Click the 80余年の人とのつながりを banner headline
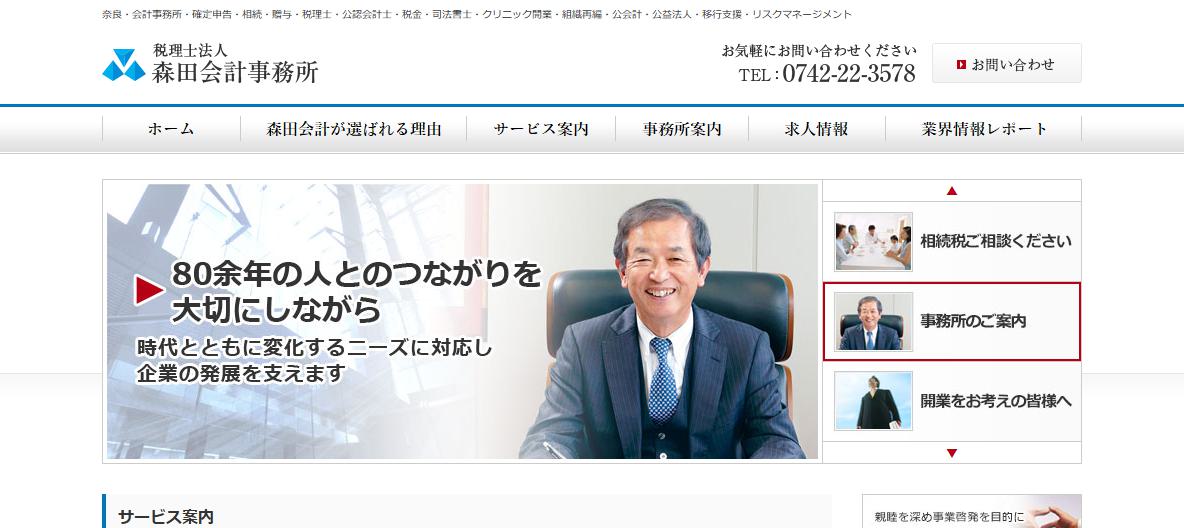The height and width of the screenshot is (528, 1184). click(x=356, y=274)
